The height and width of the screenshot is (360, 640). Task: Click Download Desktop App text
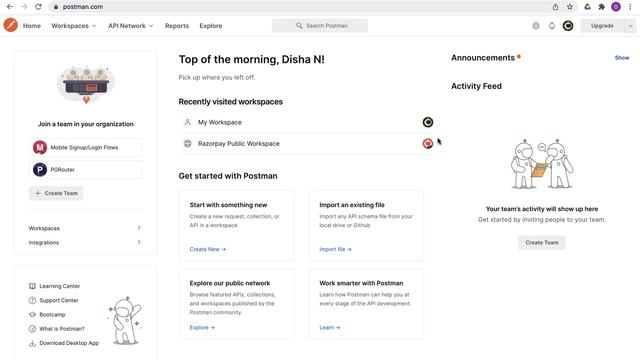click(x=69, y=343)
